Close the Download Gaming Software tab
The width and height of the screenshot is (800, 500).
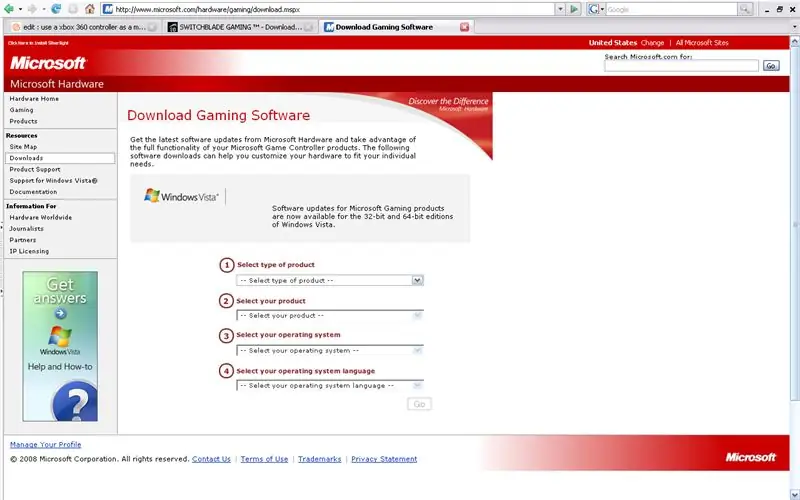[x=464, y=27]
